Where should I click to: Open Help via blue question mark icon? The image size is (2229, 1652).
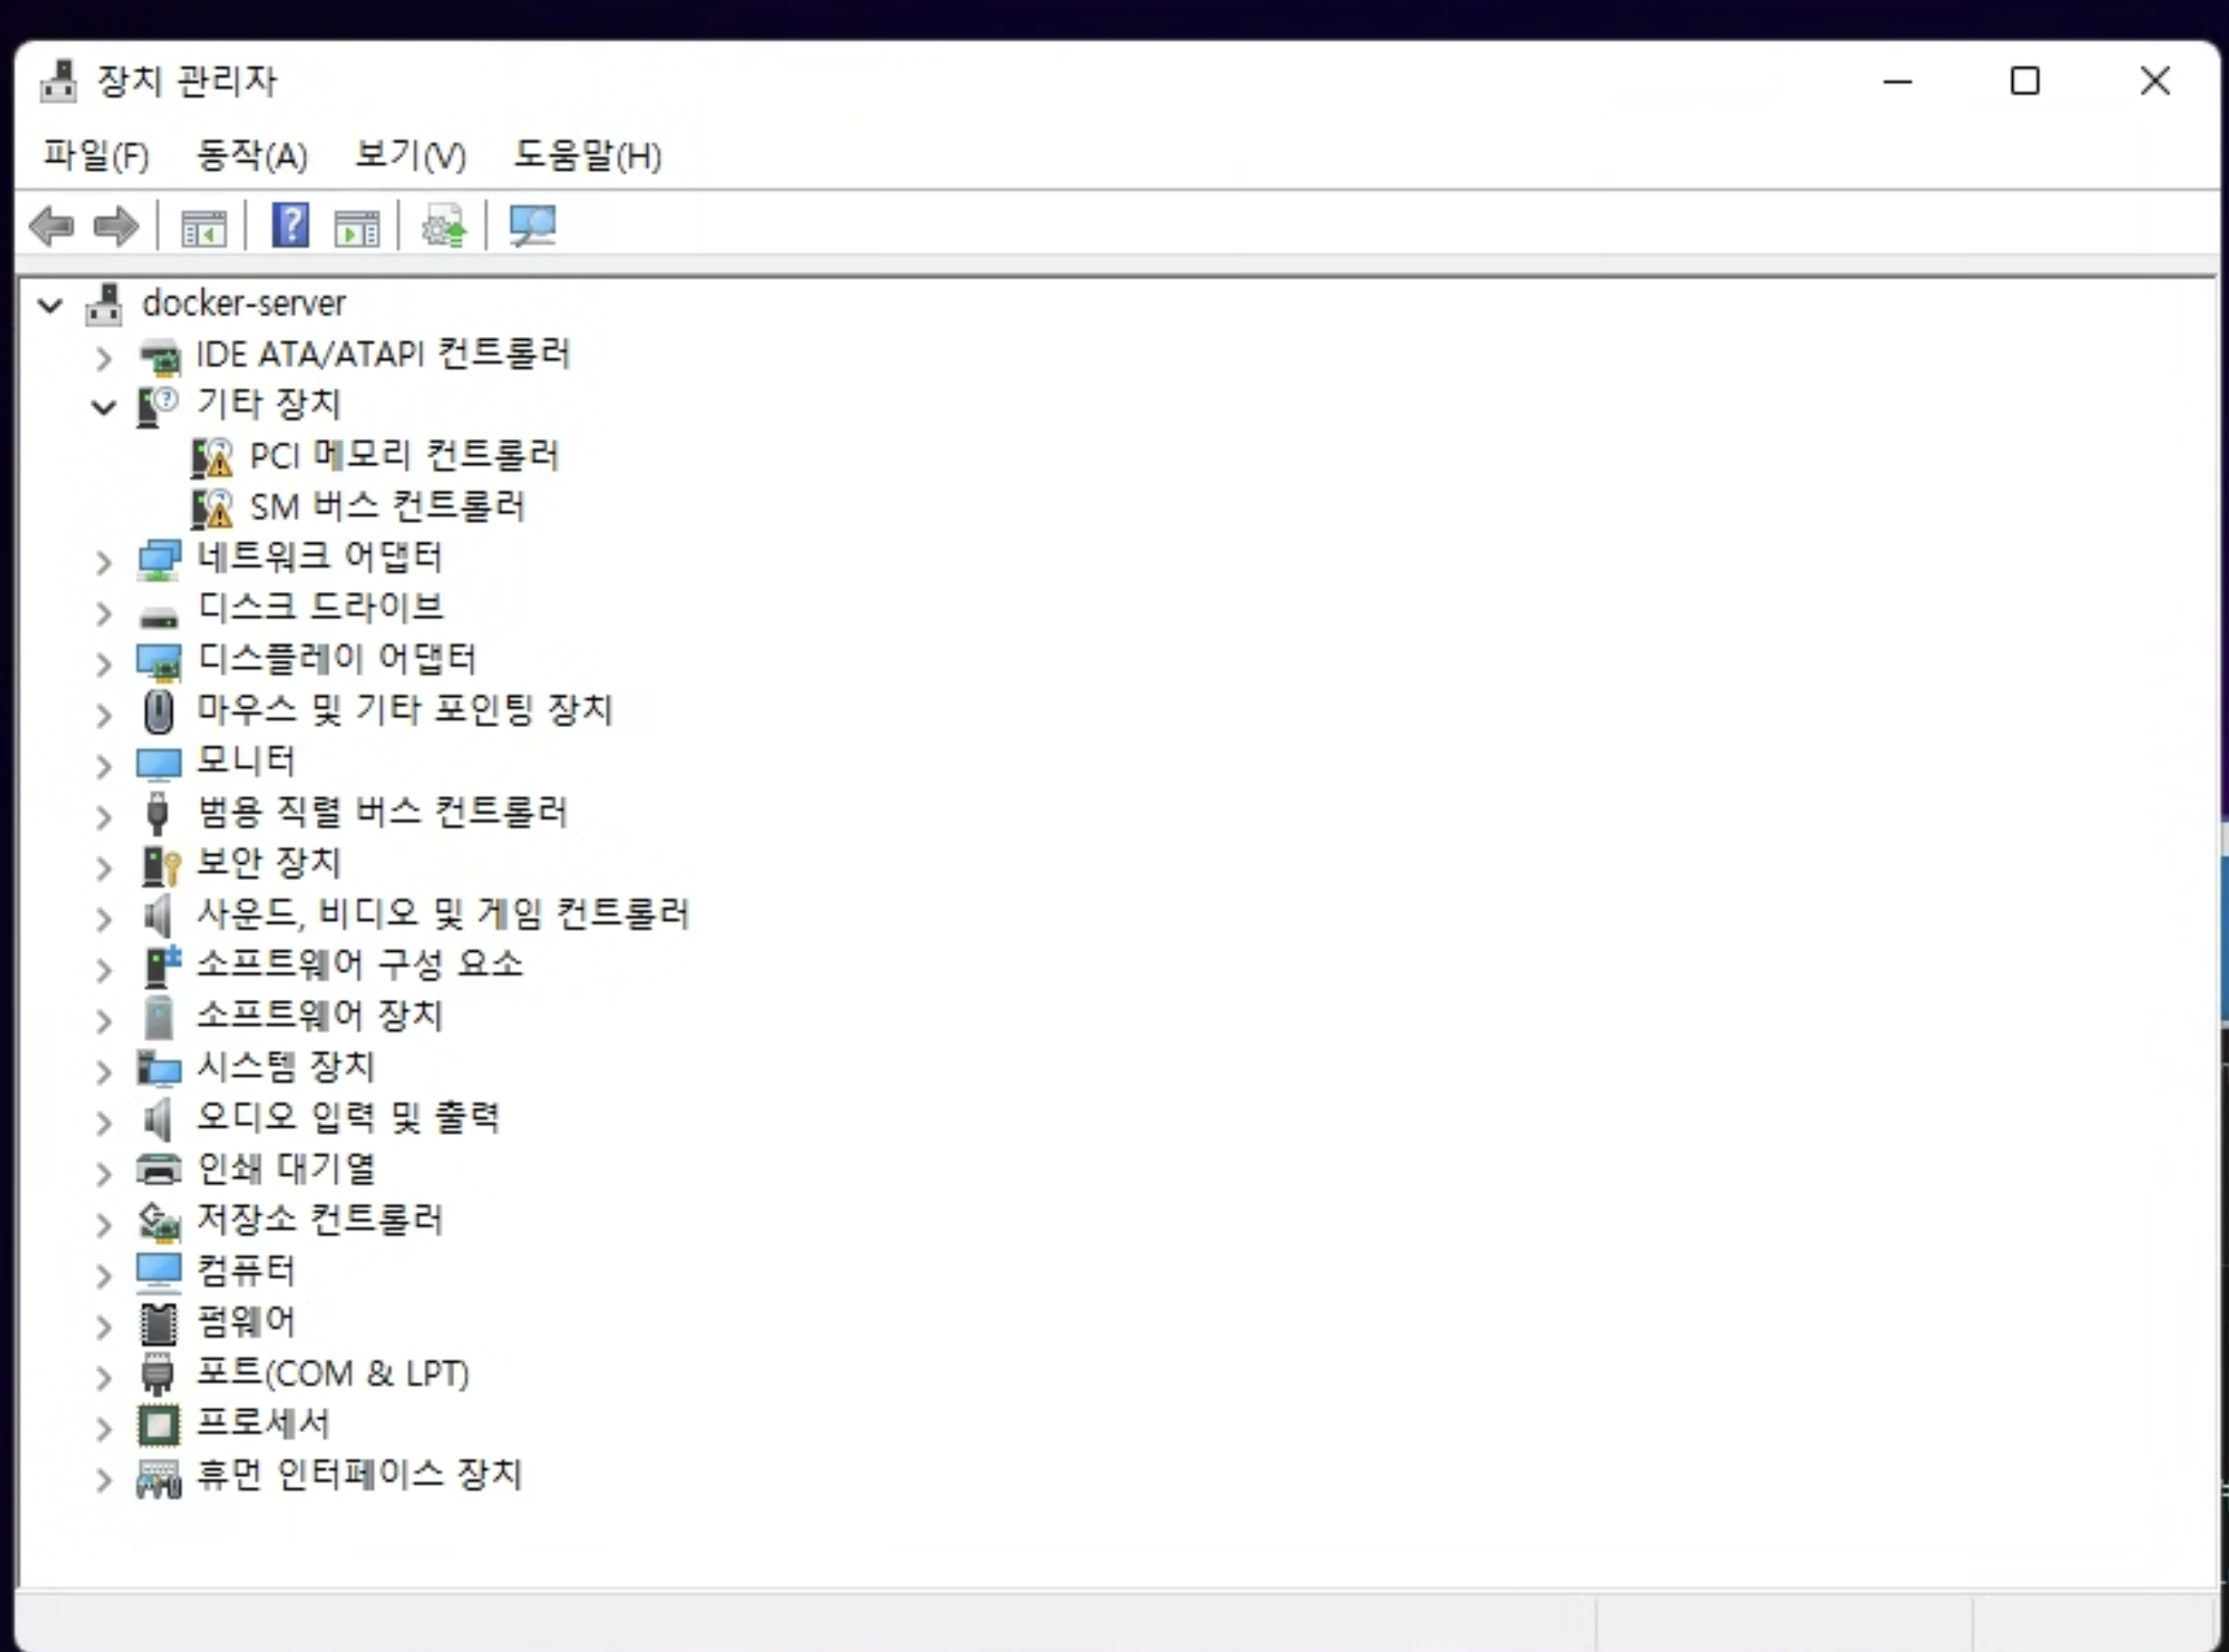[x=290, y=226]
